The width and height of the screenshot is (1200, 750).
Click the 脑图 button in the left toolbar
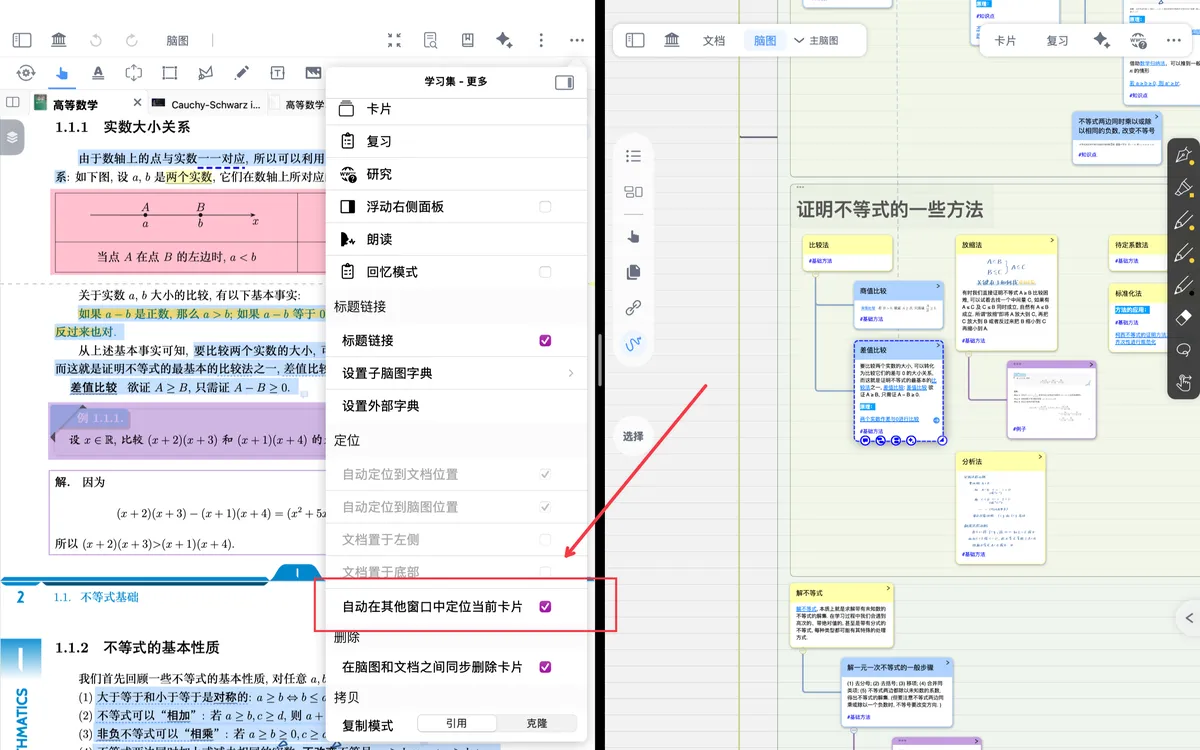177,41
